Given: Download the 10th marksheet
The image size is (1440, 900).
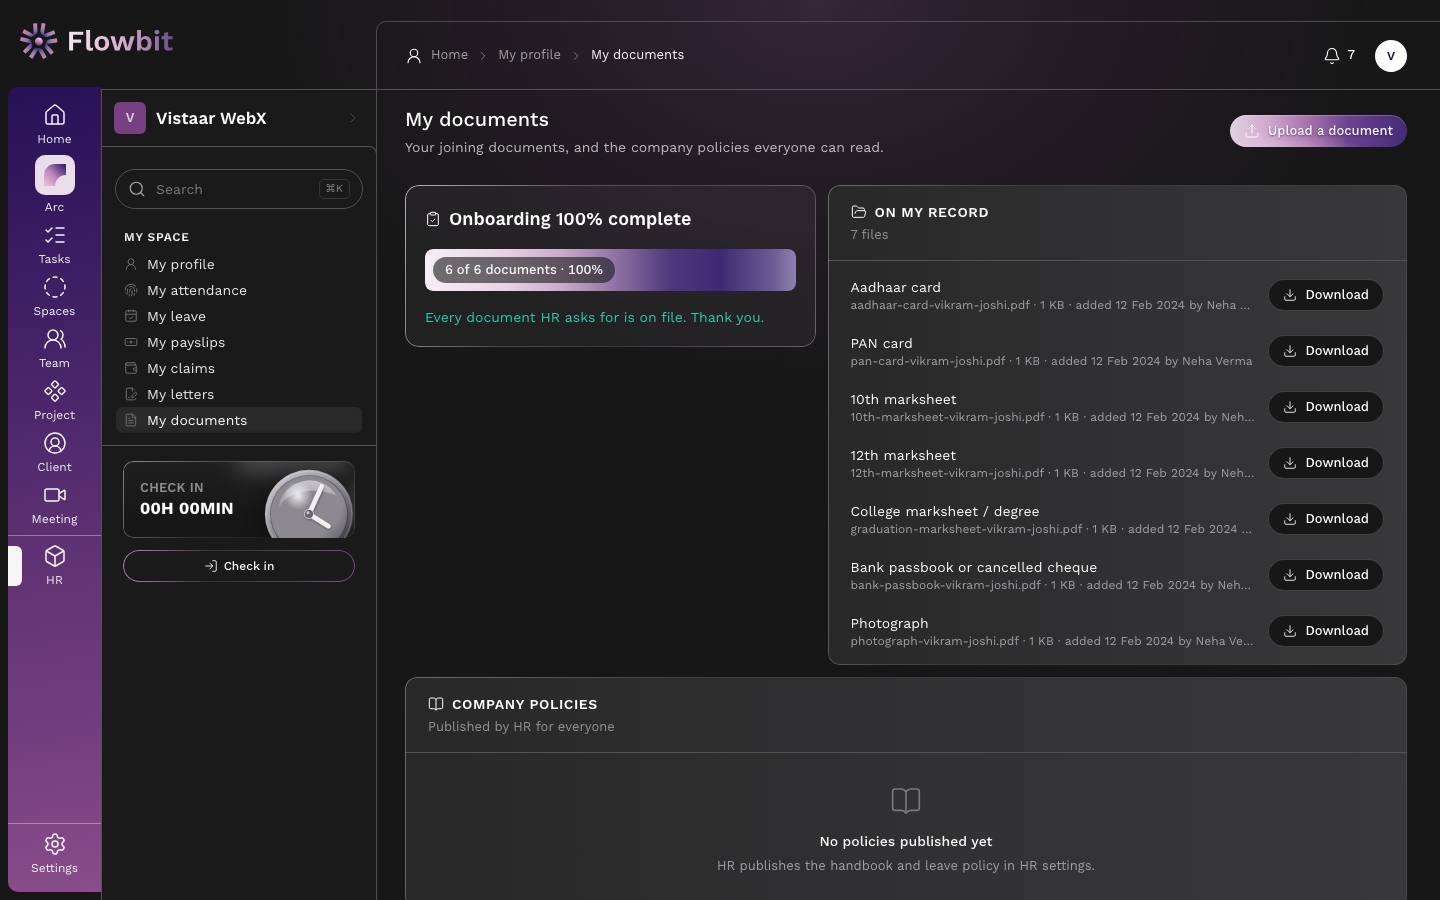Looking at the screenshot, I should click(x=1326, y=407).
